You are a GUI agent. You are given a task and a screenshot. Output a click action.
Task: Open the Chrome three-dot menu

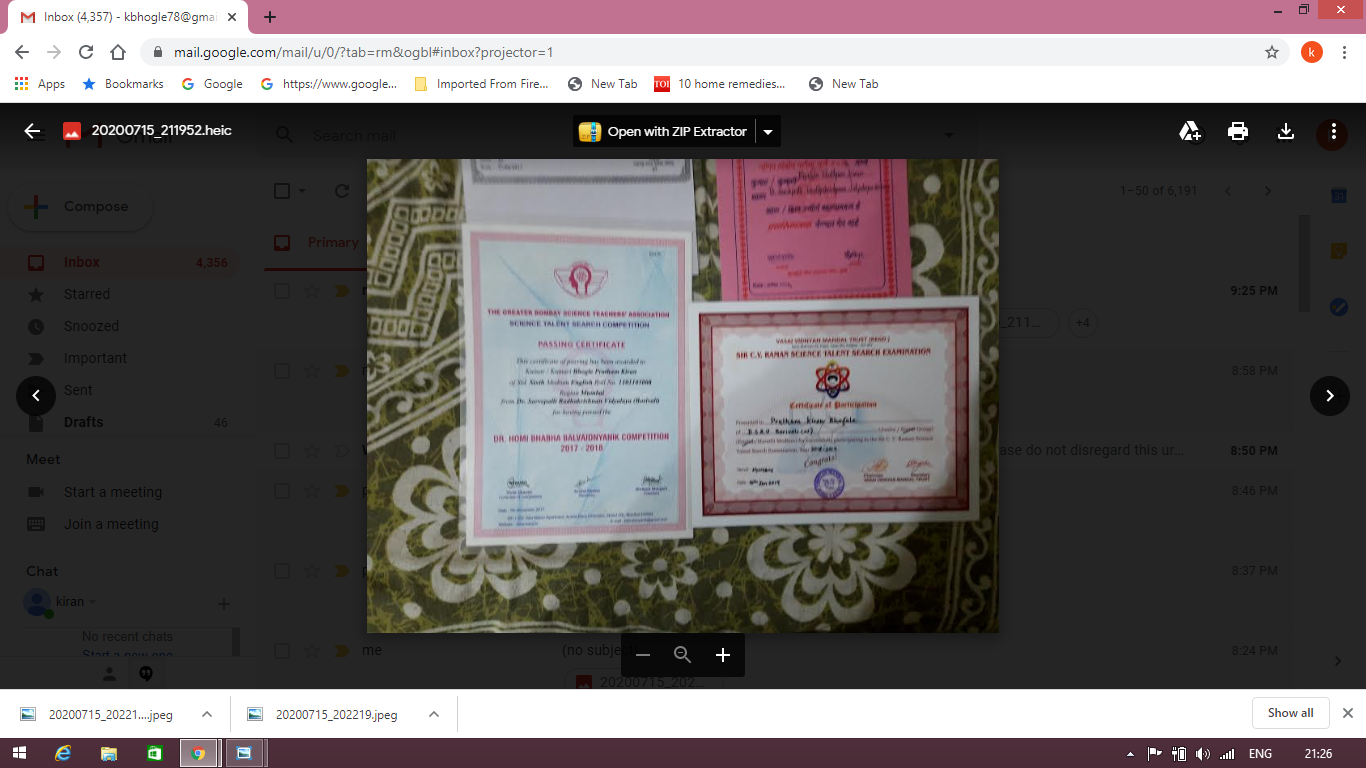pyautogui.click(x=1345, y=52)
